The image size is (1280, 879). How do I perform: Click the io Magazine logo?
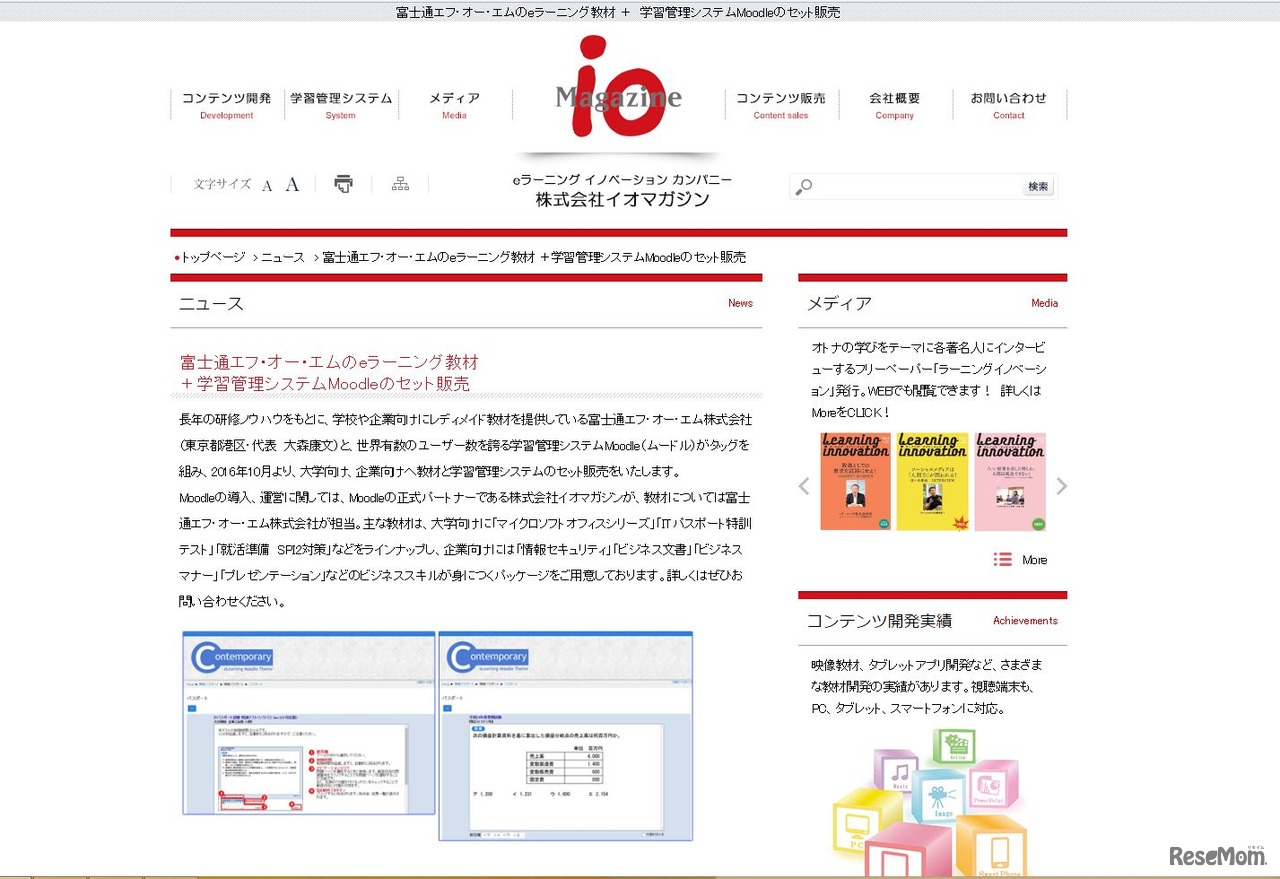[x=617, y=85]
